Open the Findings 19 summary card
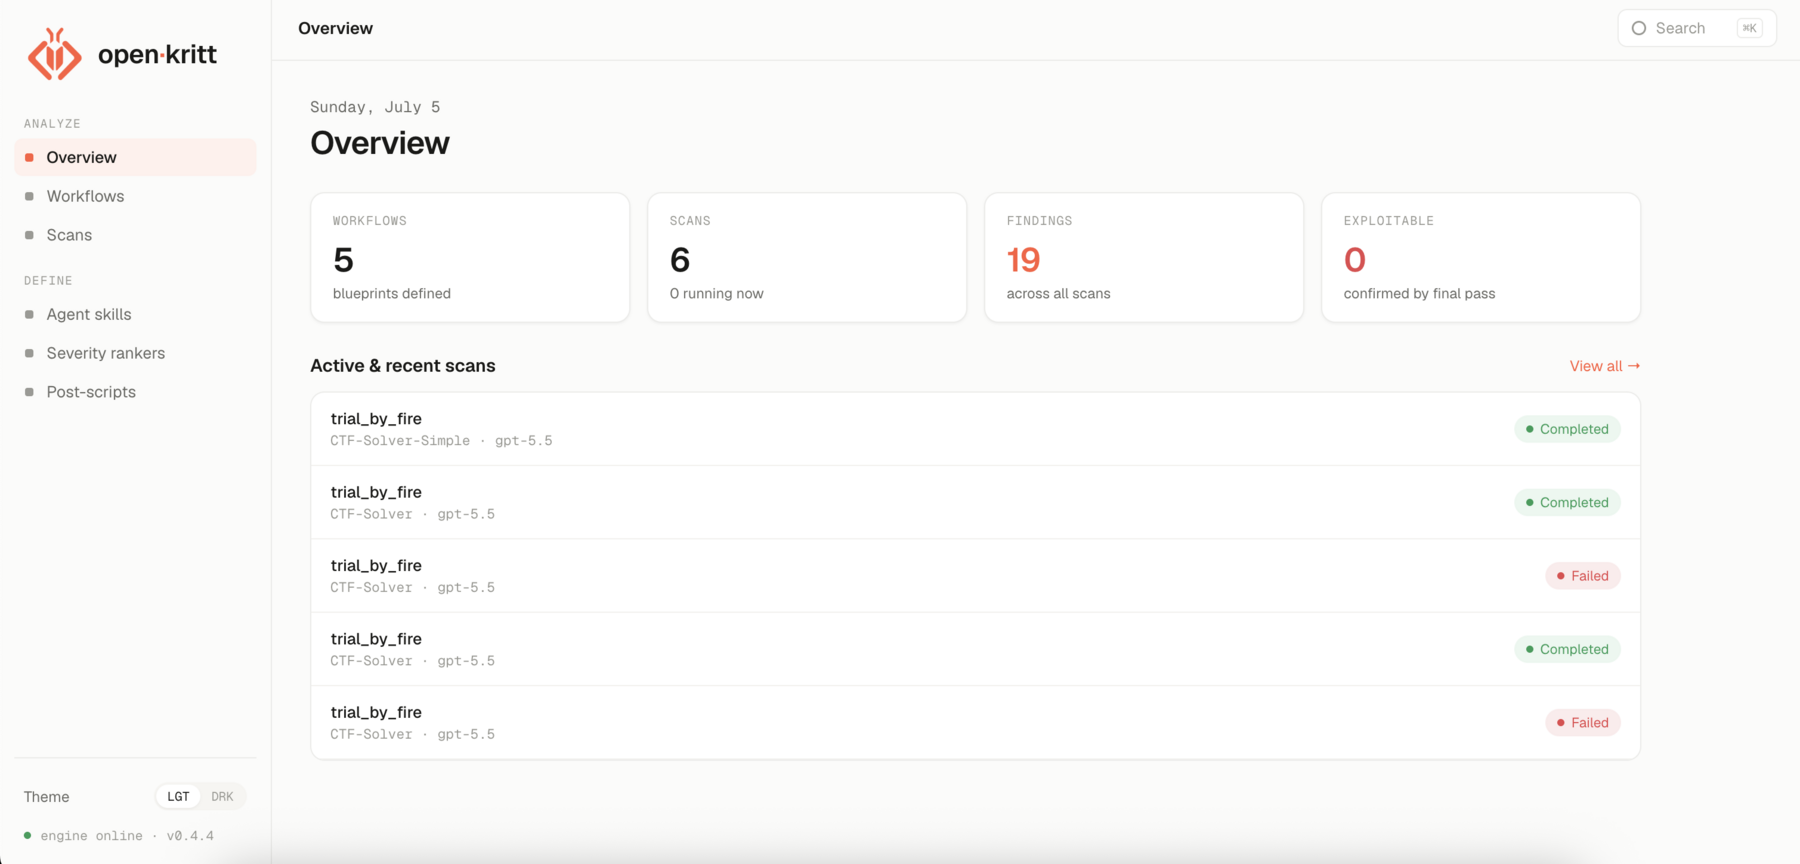Viewport: 1800px width, 864px height. pyautogui.click(x=1144, y=258)
